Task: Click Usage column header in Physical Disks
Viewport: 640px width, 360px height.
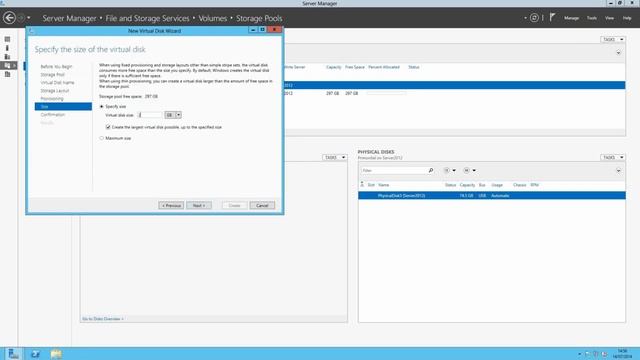Action: 497,185
